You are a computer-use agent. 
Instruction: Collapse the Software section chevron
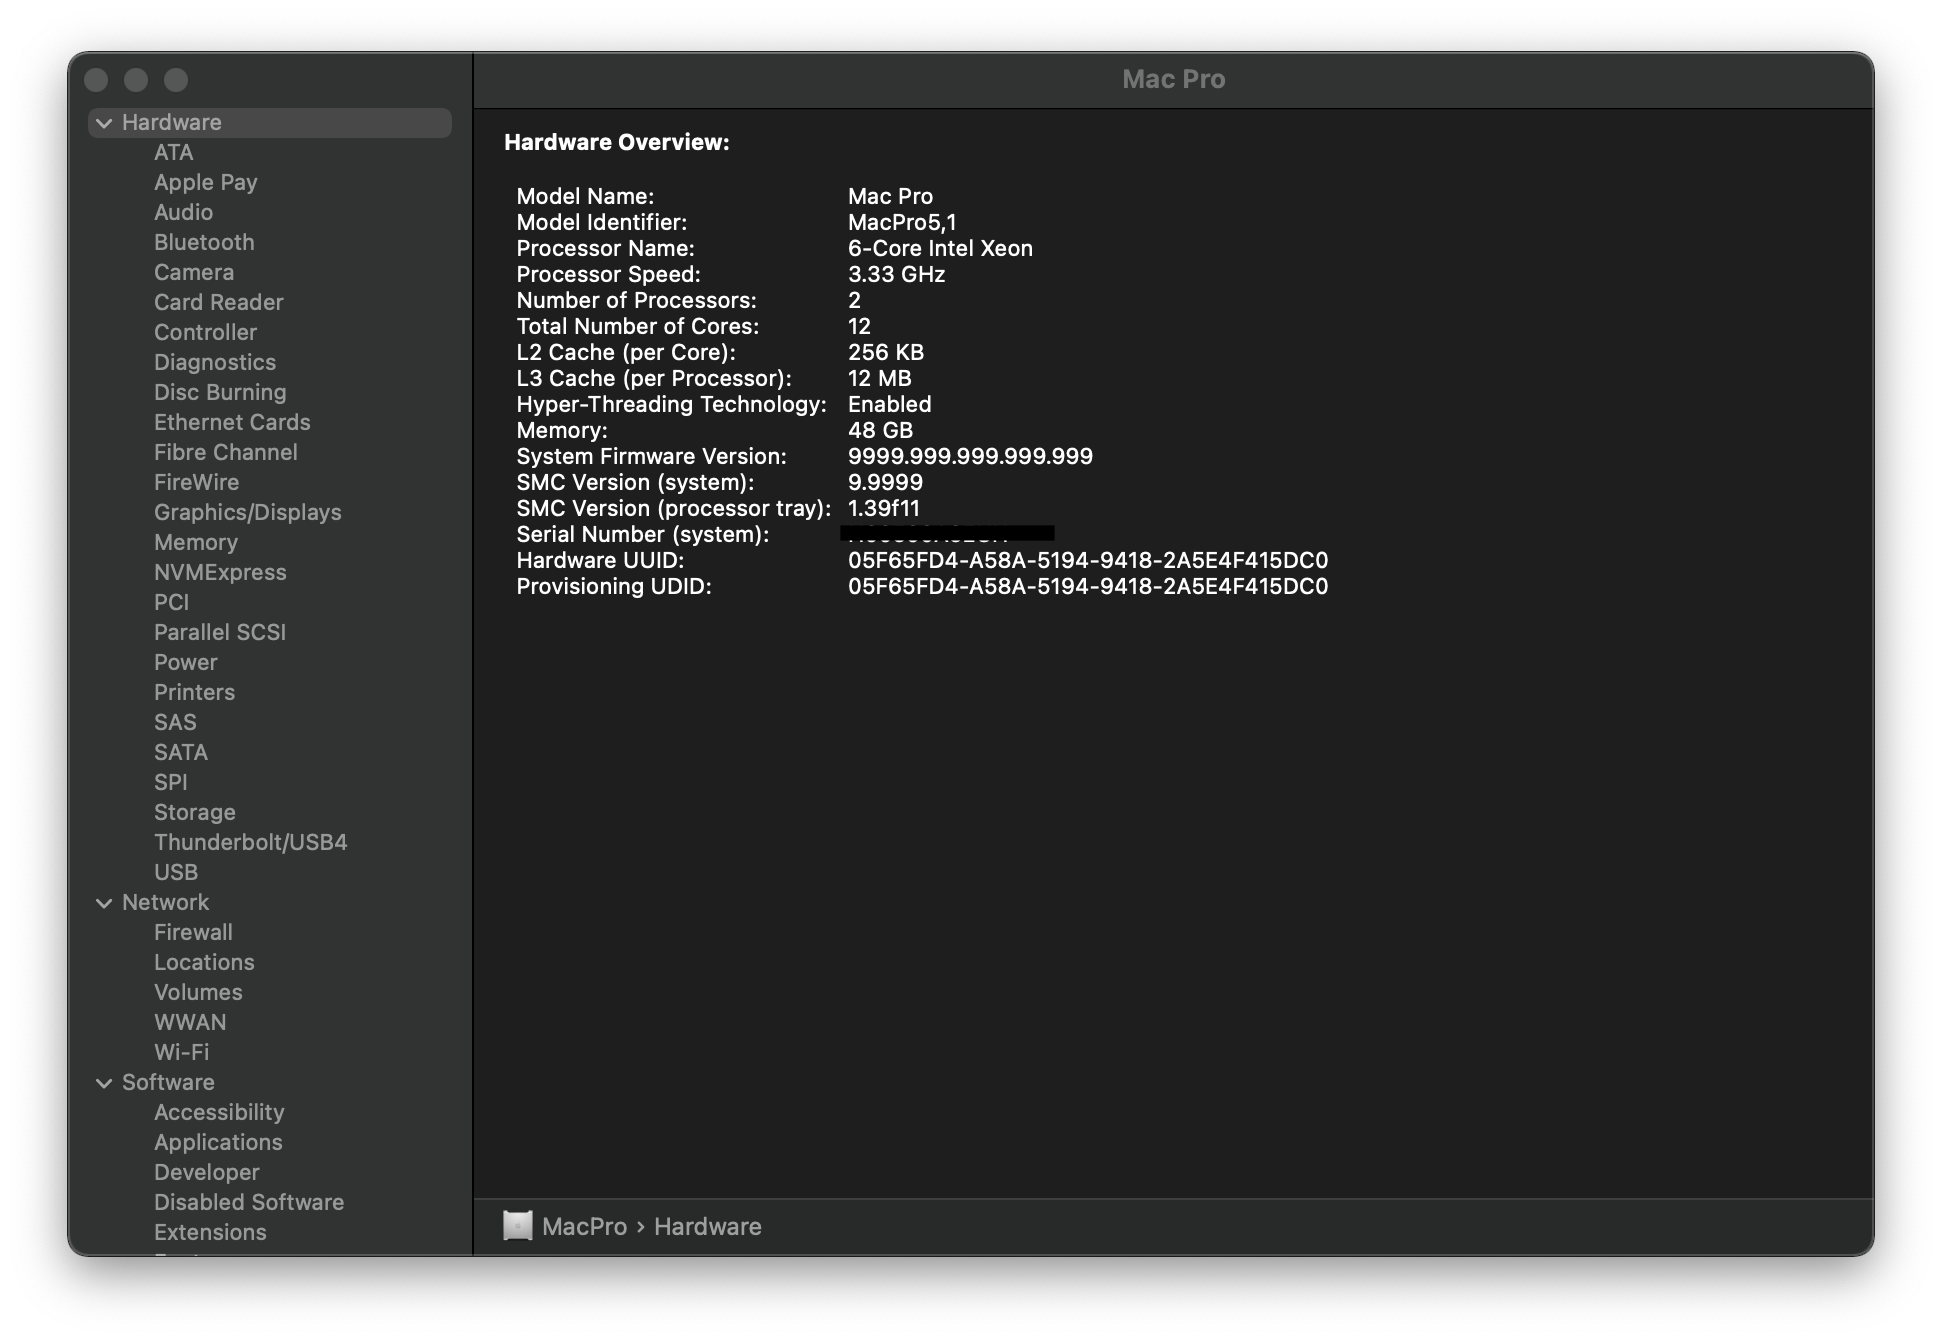click(104, 1083)
